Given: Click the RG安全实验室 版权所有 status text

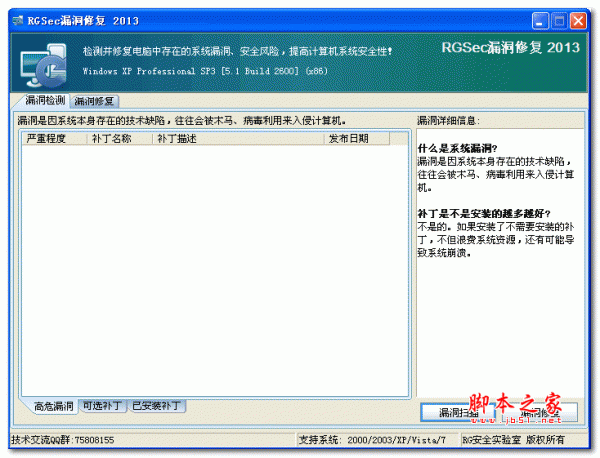Looking at the screenshot, I should [513, 440].
